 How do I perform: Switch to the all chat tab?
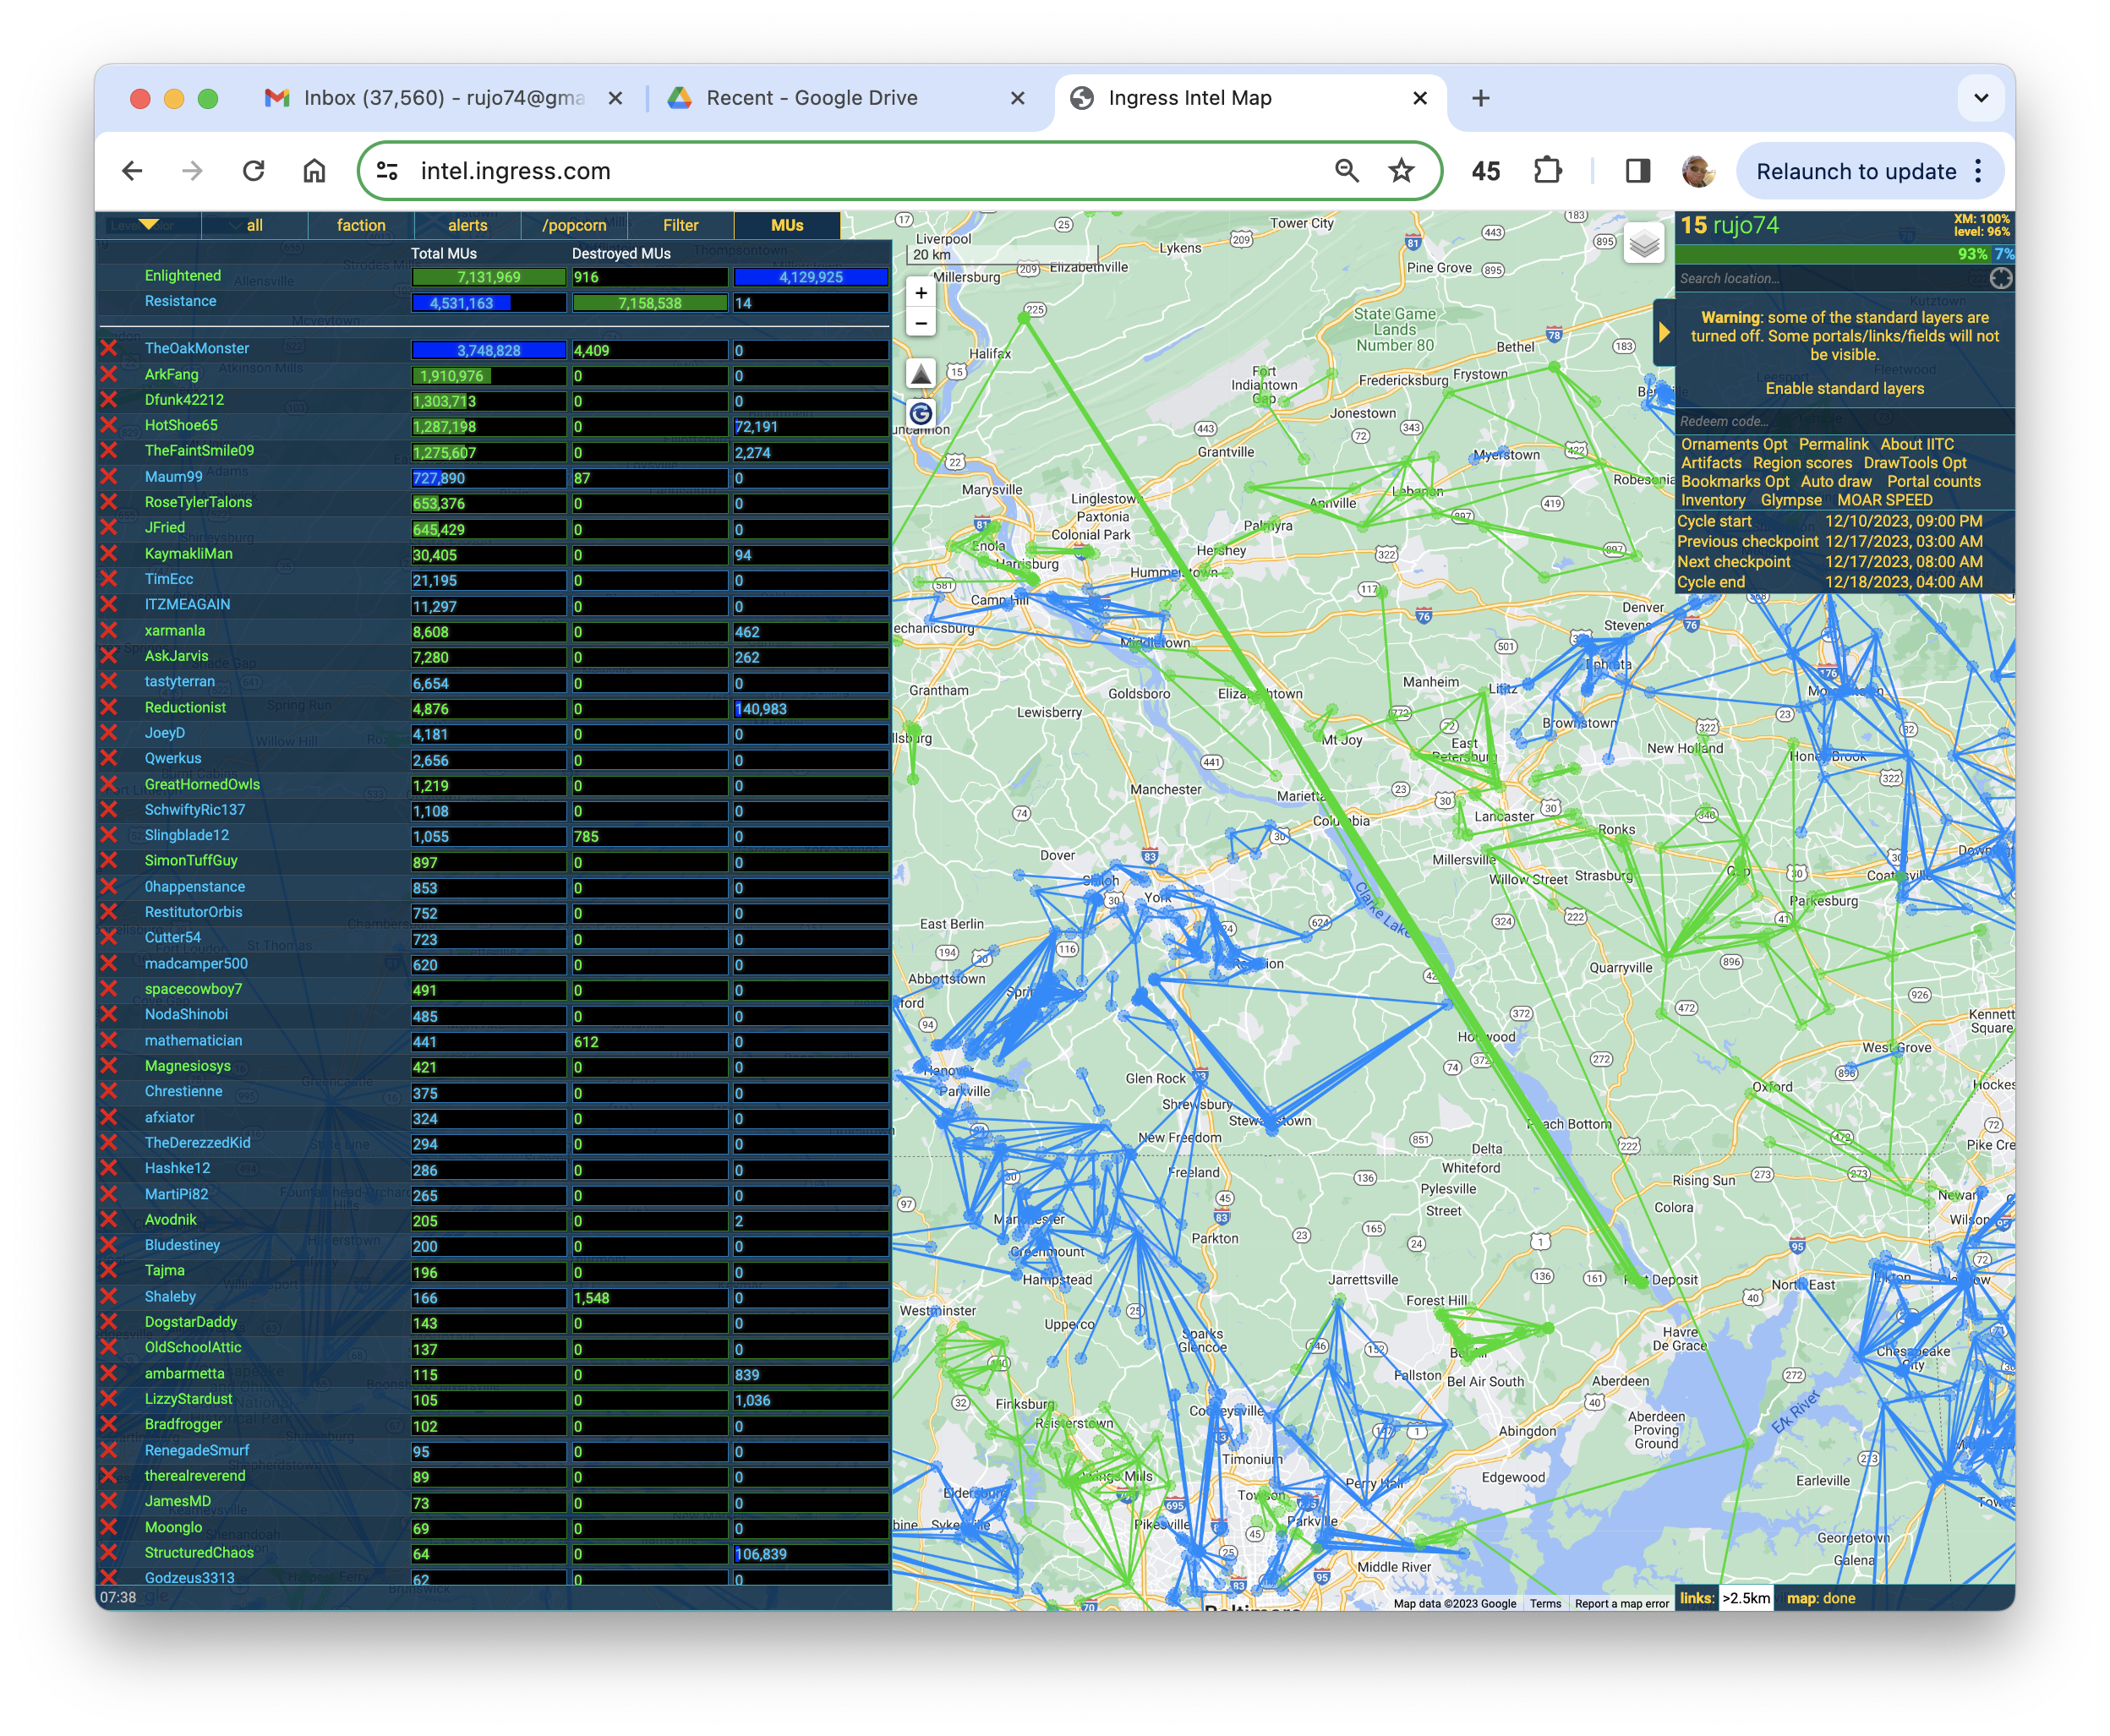[x=254, y=225]
